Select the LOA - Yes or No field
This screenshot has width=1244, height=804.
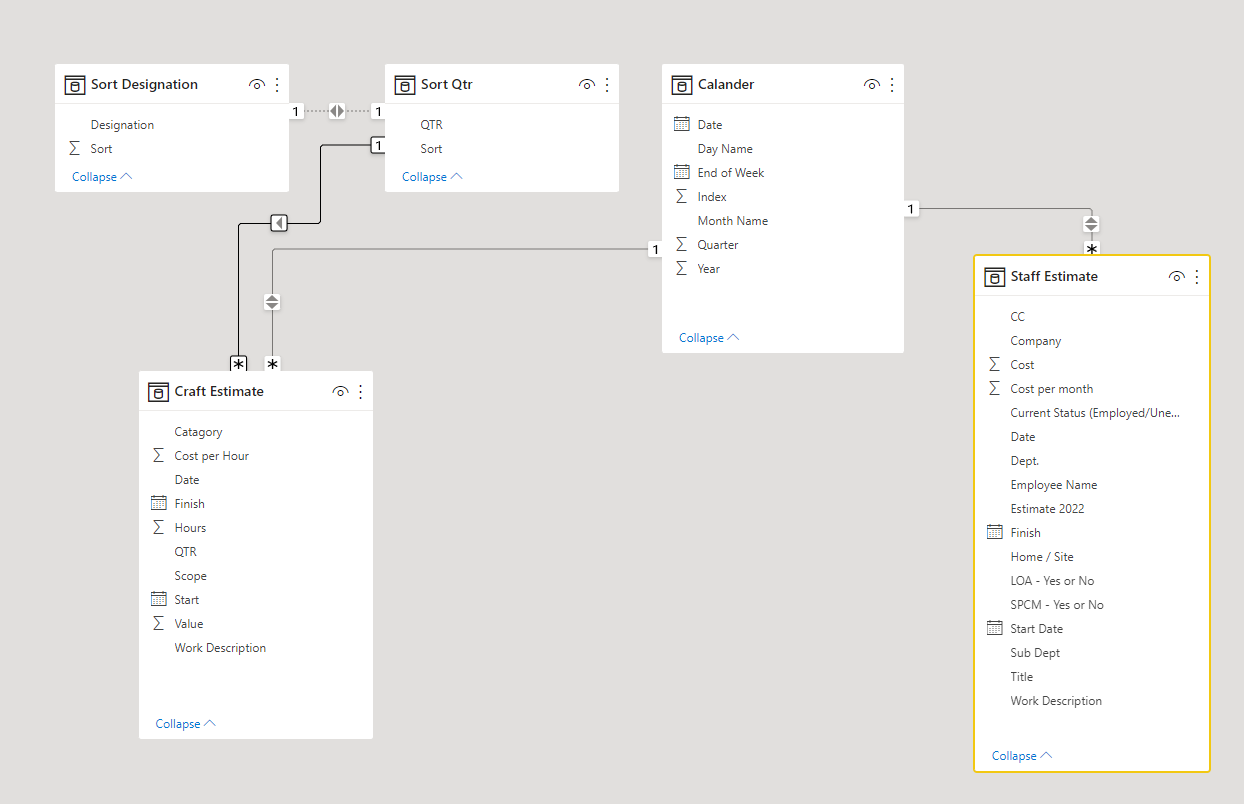coord(1052,581)
